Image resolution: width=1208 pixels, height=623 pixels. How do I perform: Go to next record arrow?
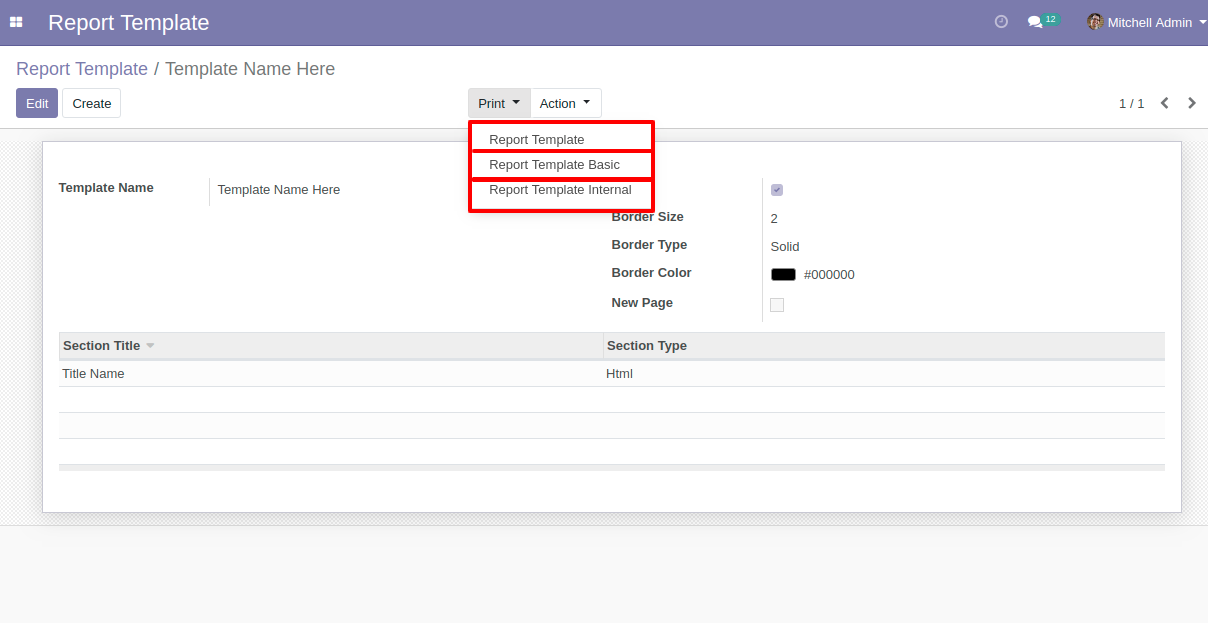click(x=1192, y=103)
